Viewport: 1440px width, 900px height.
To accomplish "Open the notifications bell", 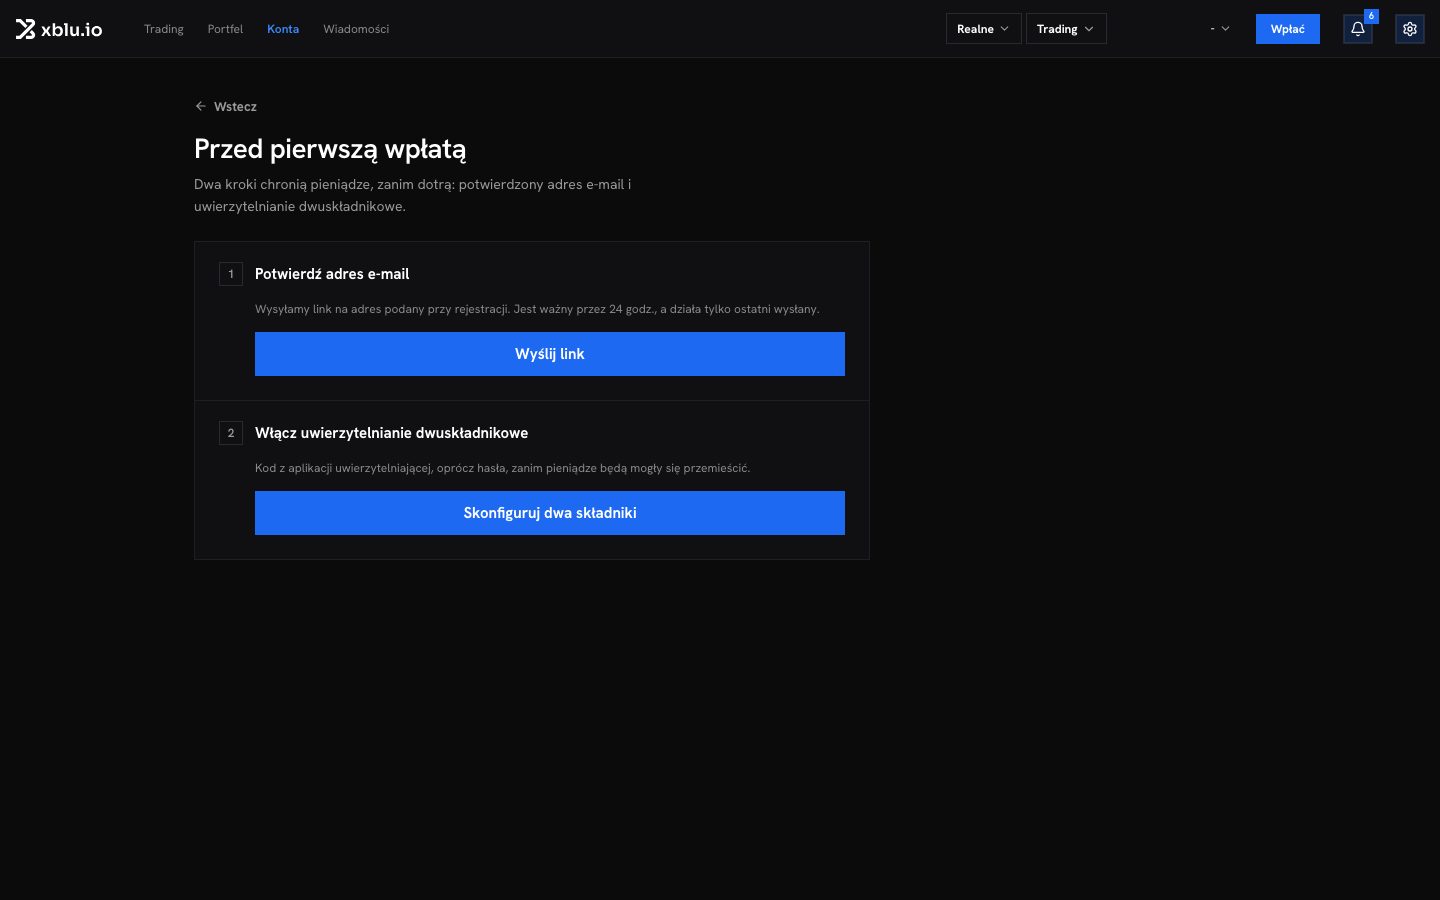I will tap(1358, 29).
